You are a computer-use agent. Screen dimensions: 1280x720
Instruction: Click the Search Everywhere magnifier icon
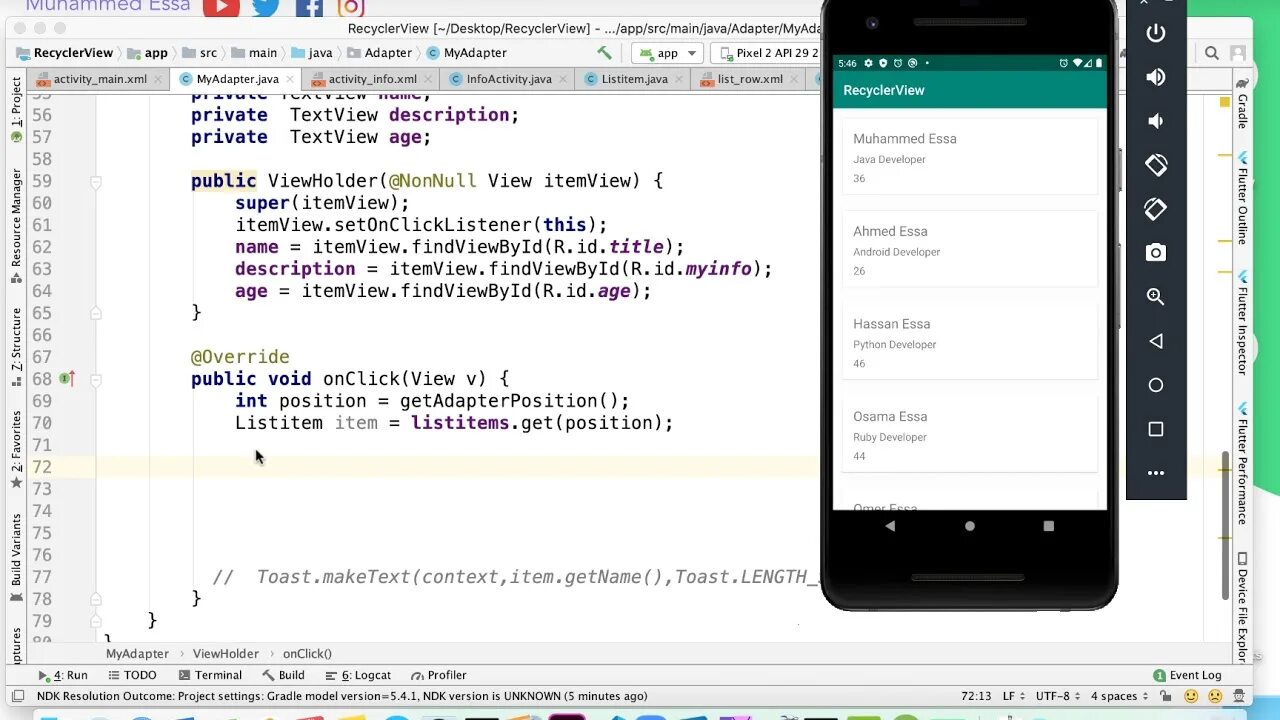click(1212, 53)
